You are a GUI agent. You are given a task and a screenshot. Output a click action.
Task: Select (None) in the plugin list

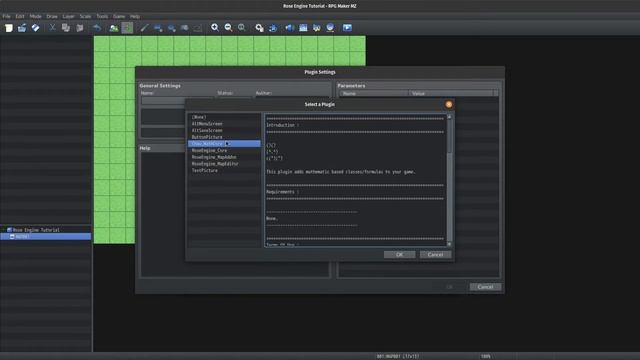[x=224, y=117]
